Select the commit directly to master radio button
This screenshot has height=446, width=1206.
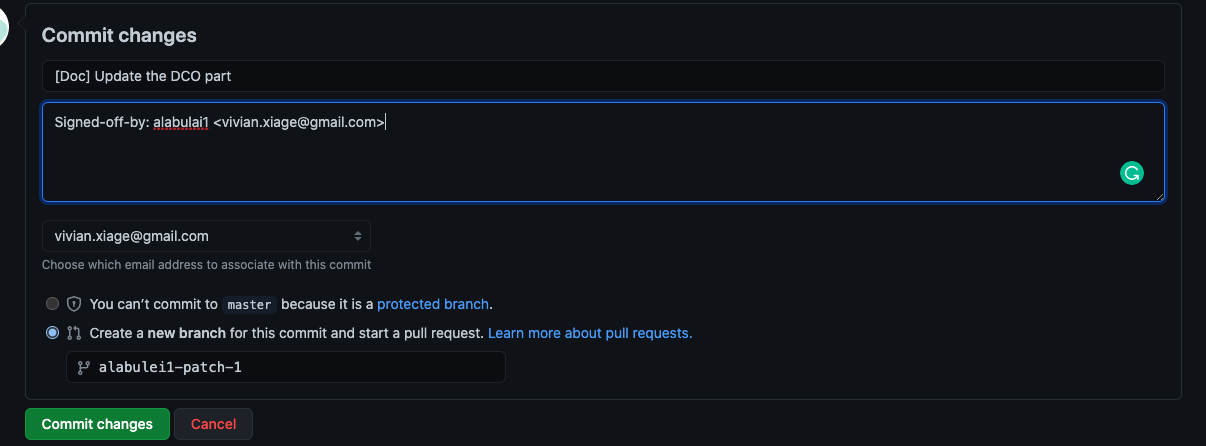click(x=52, y=304)
